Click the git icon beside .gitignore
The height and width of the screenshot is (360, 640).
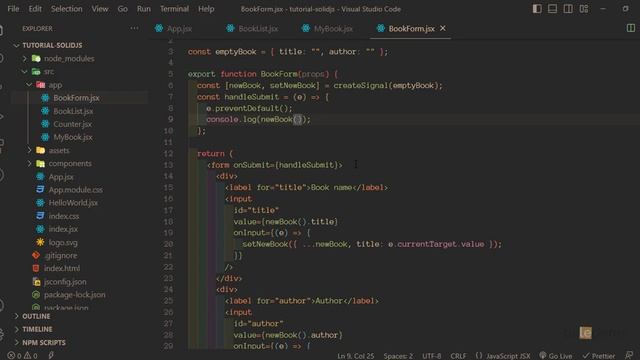36,256
